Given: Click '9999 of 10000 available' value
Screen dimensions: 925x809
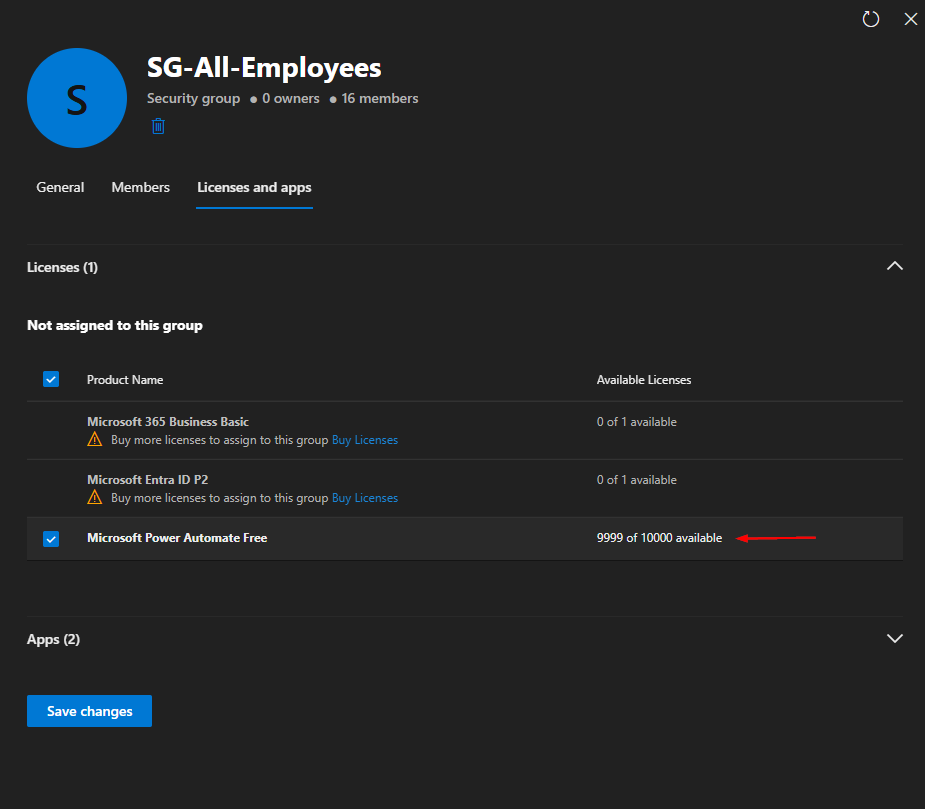Looking at the screenshot, I should pos(659,538).
